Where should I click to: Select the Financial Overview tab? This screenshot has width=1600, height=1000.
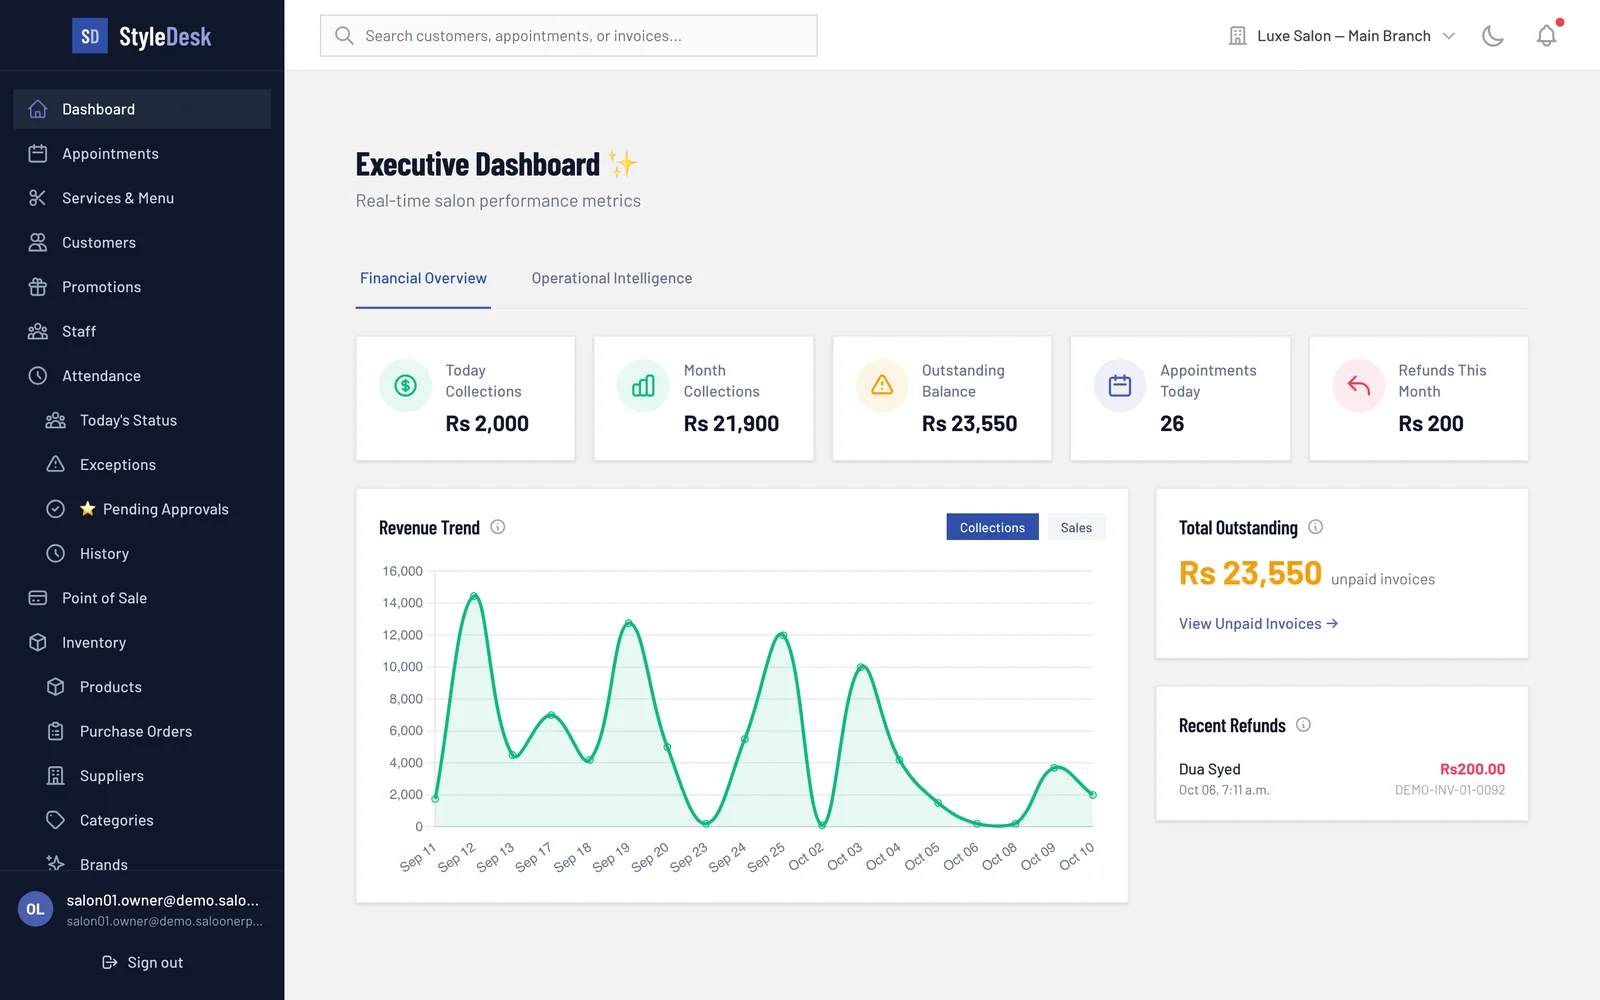[423, 279]
